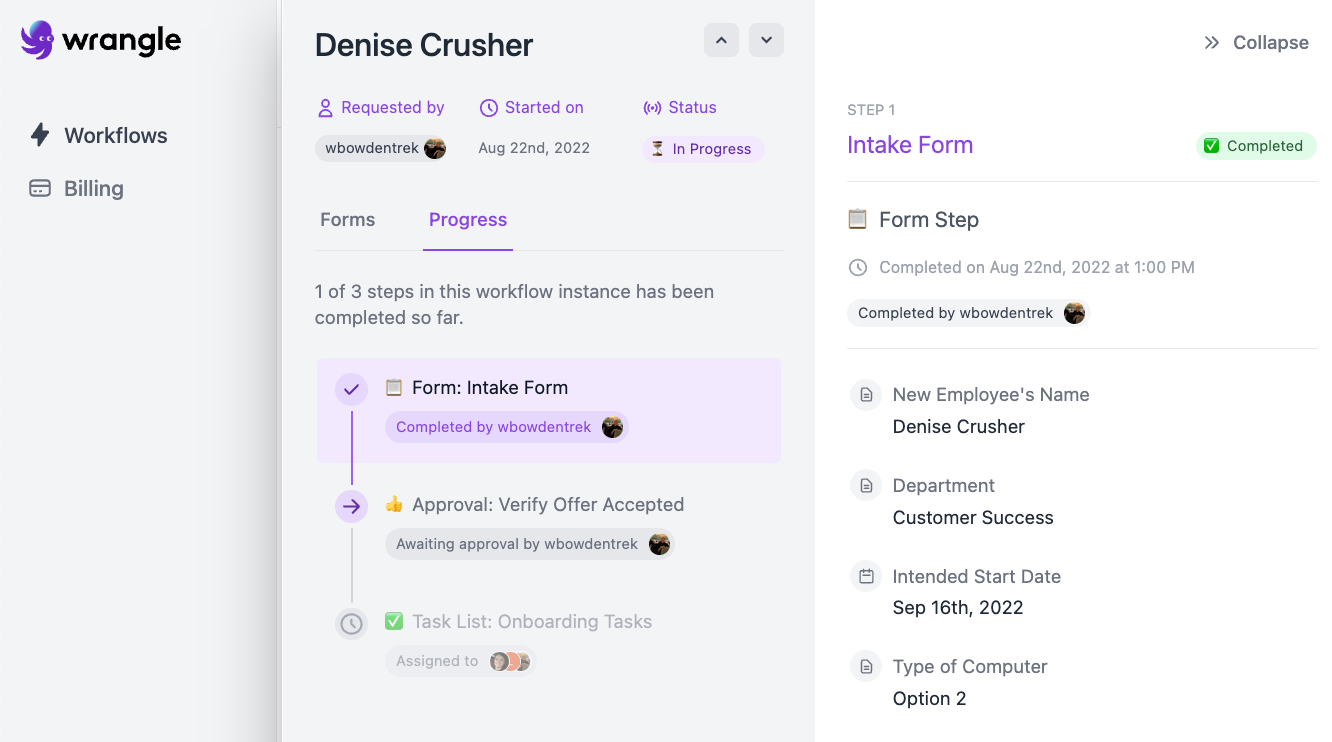The width and height of the screenshot is (1332, 742).
Task: Click the In Progress status pill
Action: (702, 149)
